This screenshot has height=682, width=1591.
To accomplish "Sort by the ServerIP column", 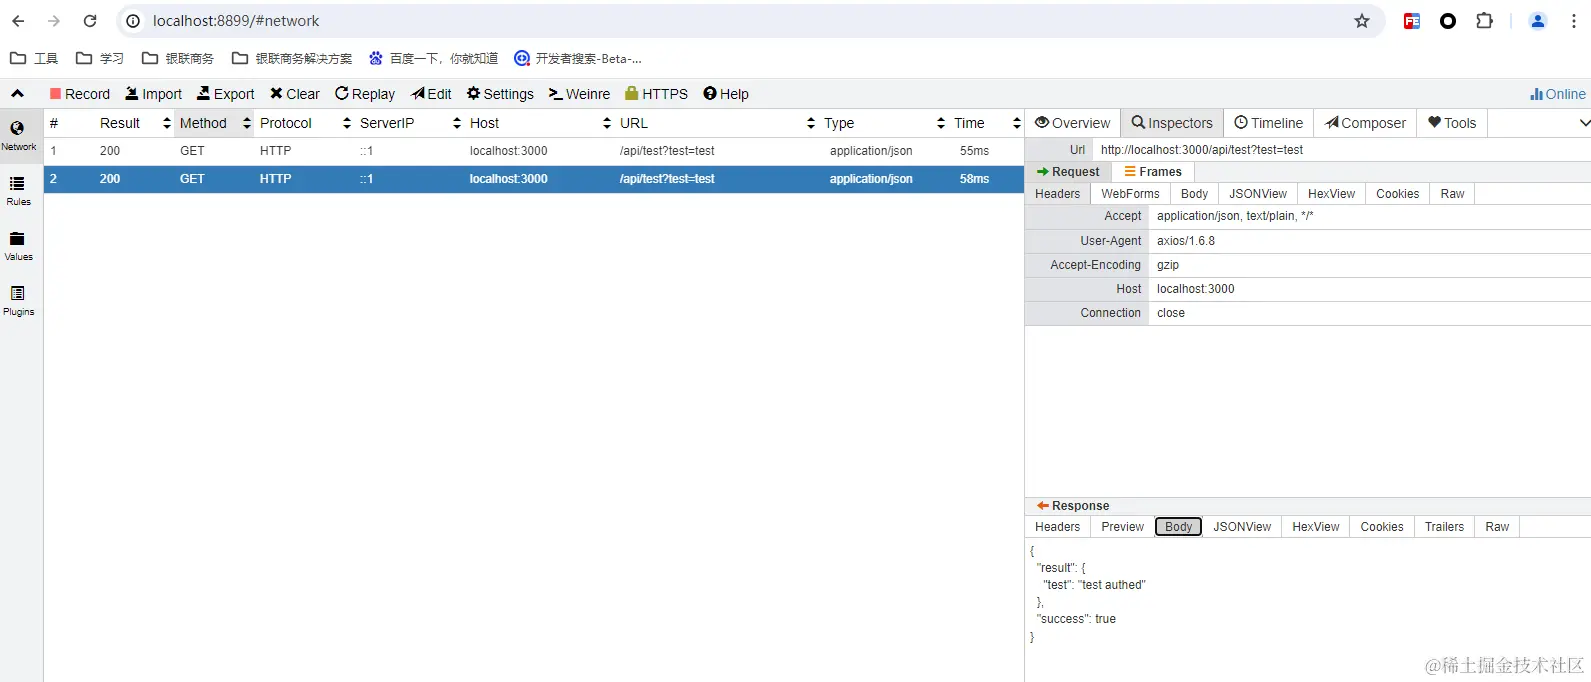I will tap(409, 123).
